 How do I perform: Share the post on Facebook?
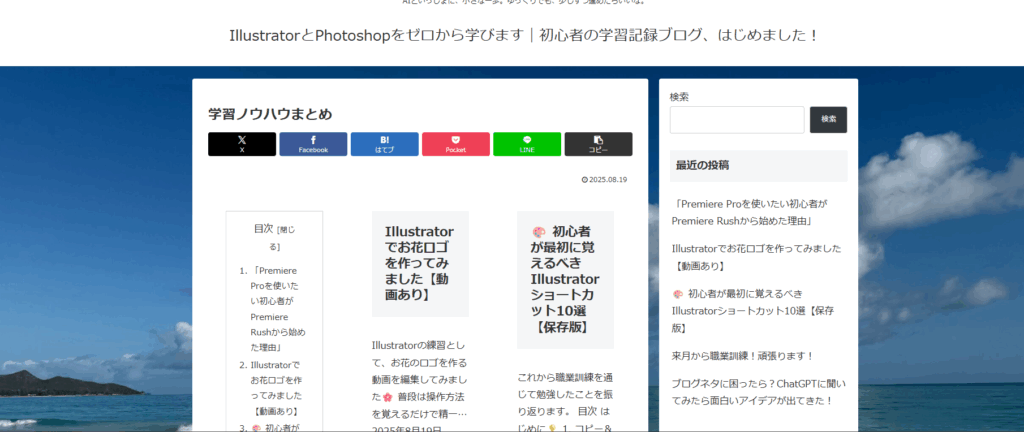point(313,144)
